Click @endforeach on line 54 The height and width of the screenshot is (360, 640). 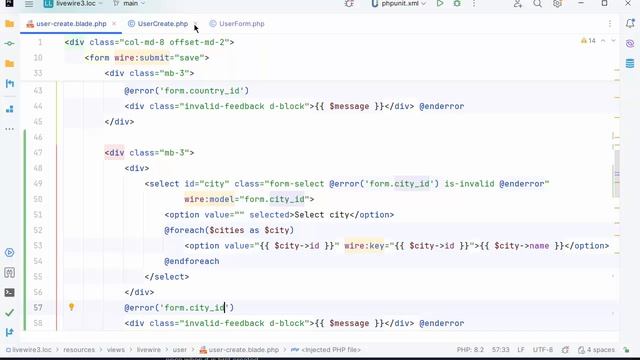point(192,261)
